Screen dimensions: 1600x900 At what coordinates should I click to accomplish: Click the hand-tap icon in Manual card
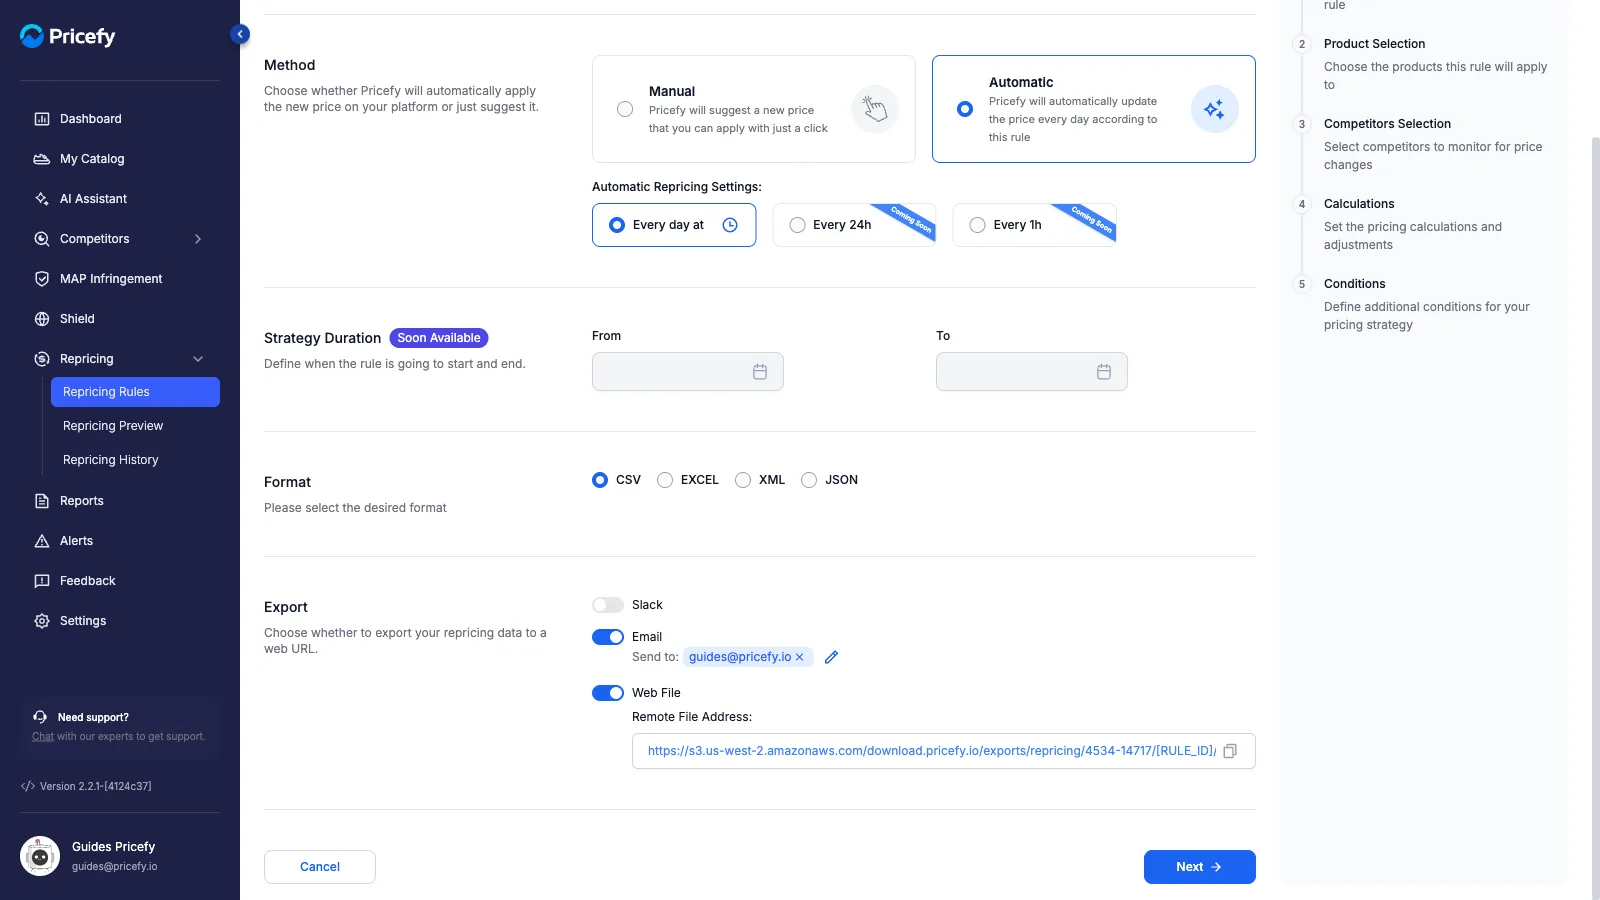point(875,109)
